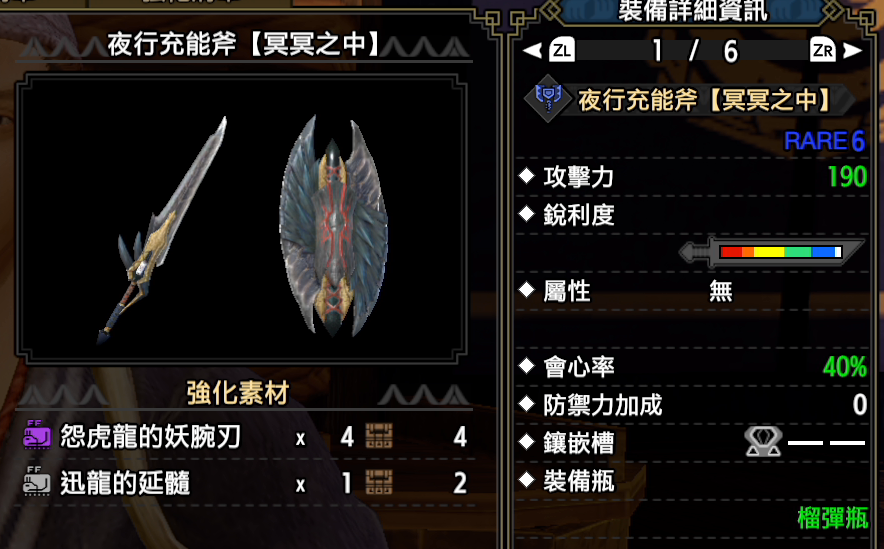The width and height of the screenshot is (884, 549).
Task: Click the purple 怨虎龍的妖腕刃 material icon
Action: point(37,436)
